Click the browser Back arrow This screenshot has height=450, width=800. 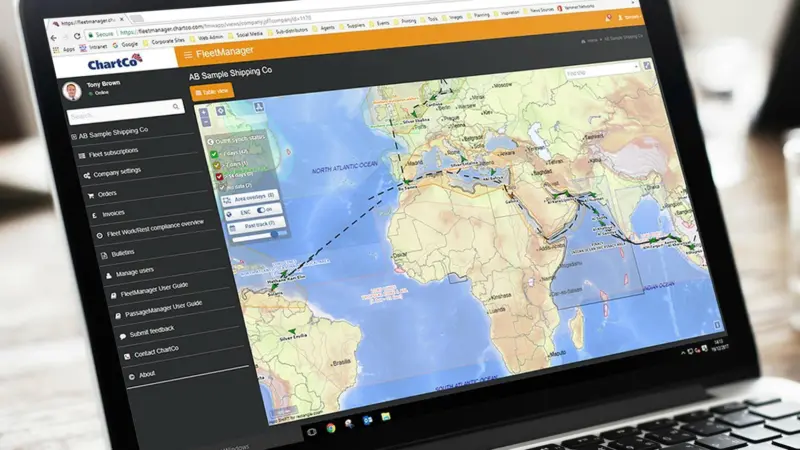(x=54, y=38)
